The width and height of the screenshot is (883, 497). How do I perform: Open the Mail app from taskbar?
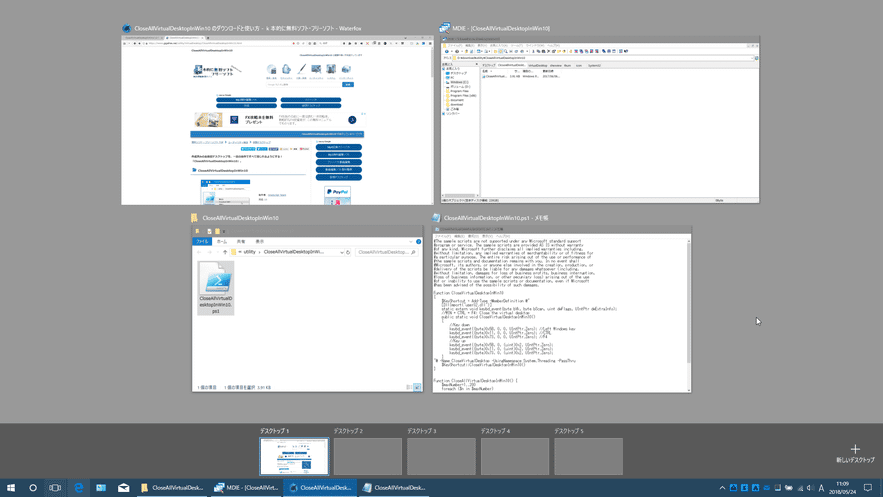(x=123, y=487)
